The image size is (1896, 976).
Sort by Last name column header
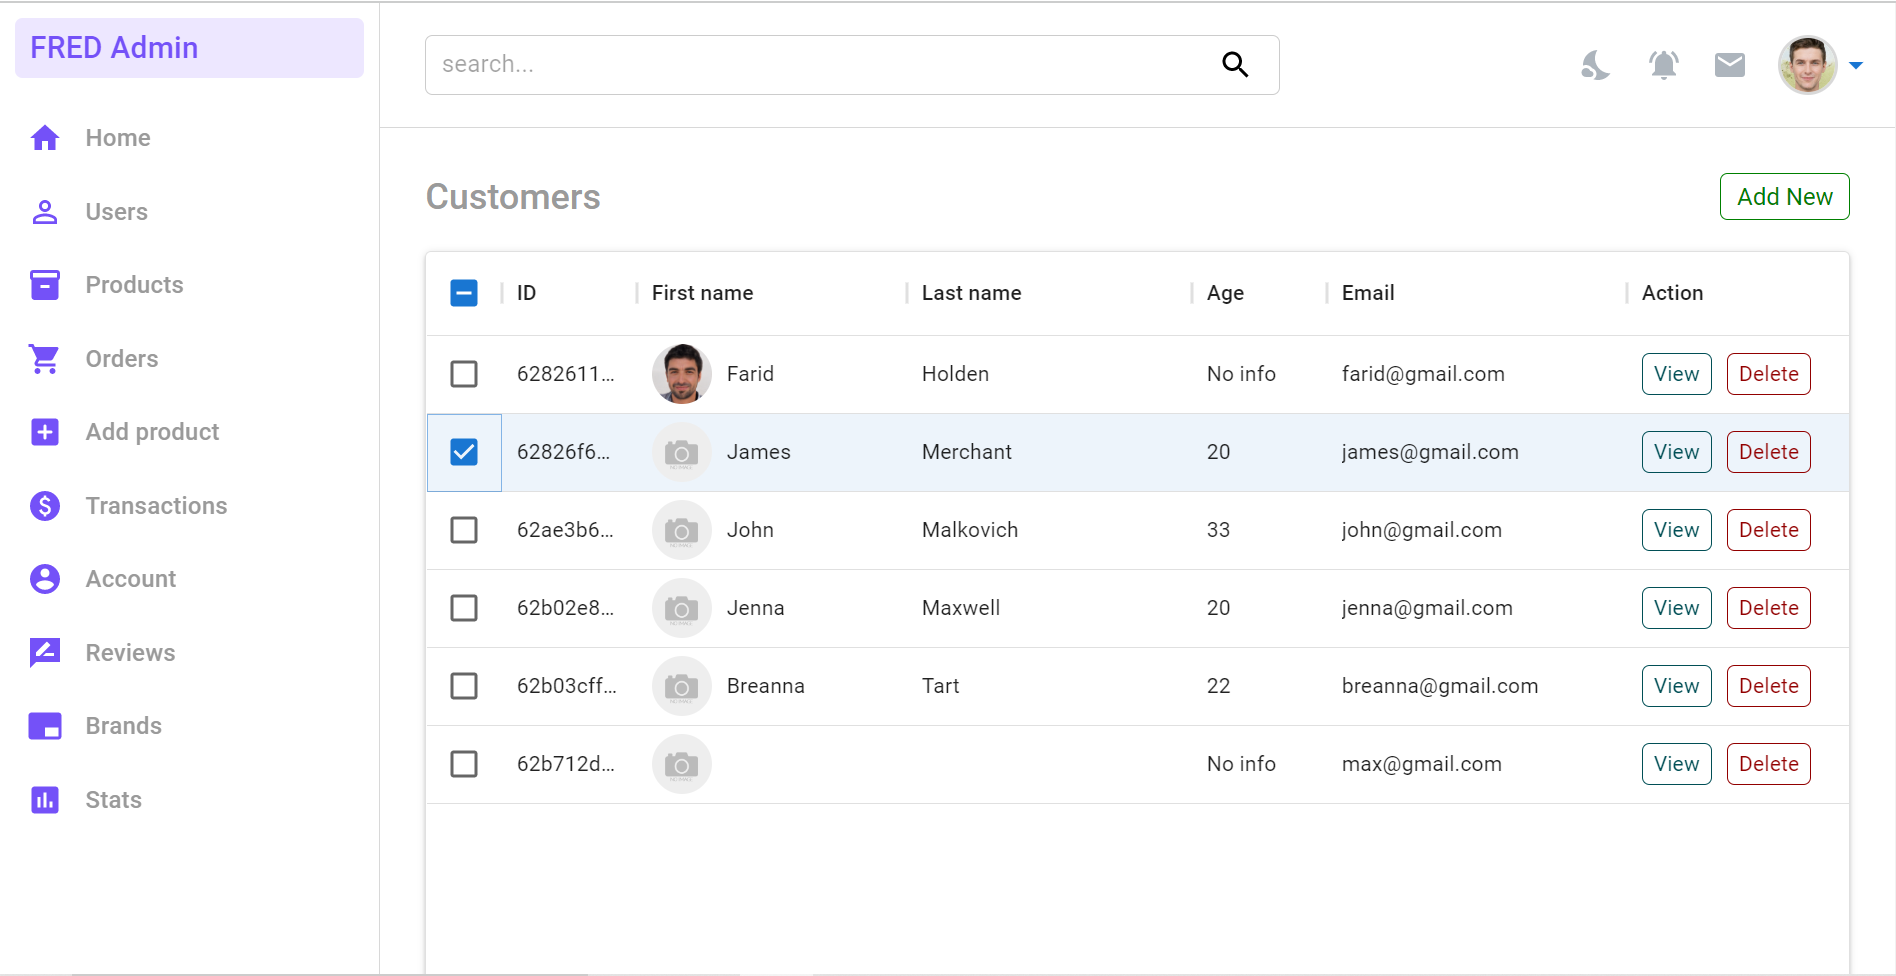[972, 293]
